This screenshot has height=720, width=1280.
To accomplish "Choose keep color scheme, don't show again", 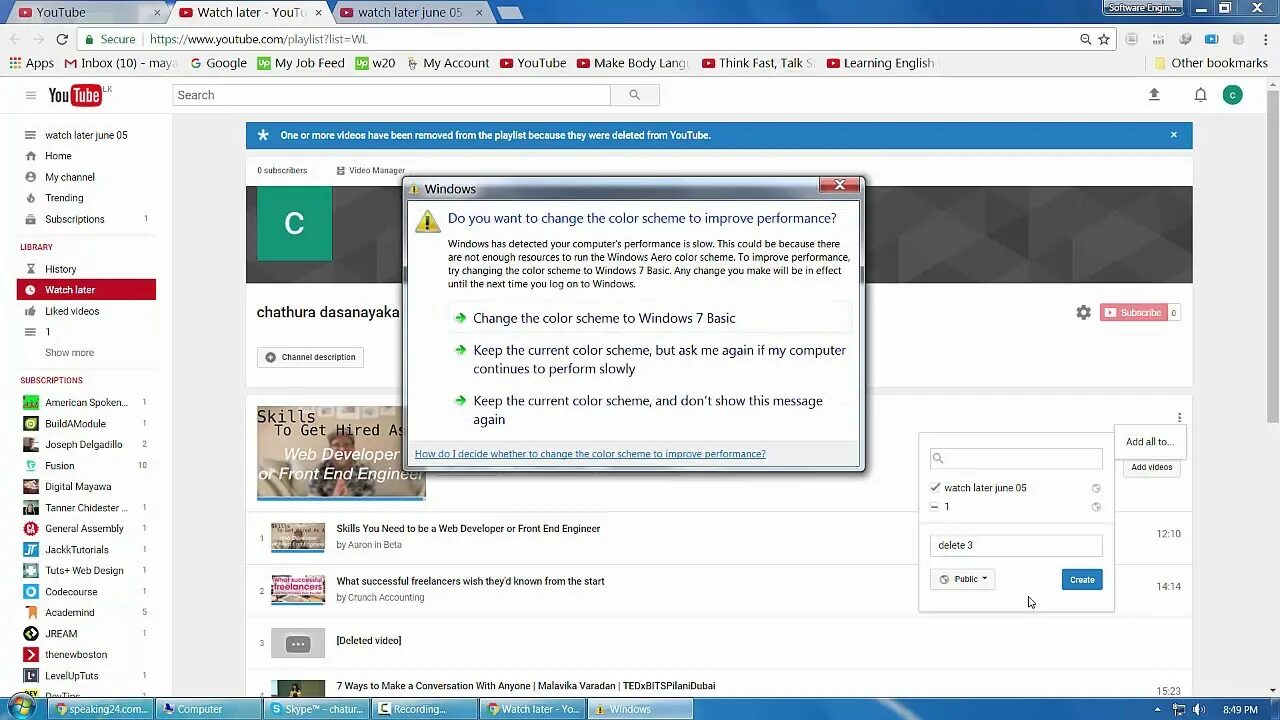I will point(650,410).
